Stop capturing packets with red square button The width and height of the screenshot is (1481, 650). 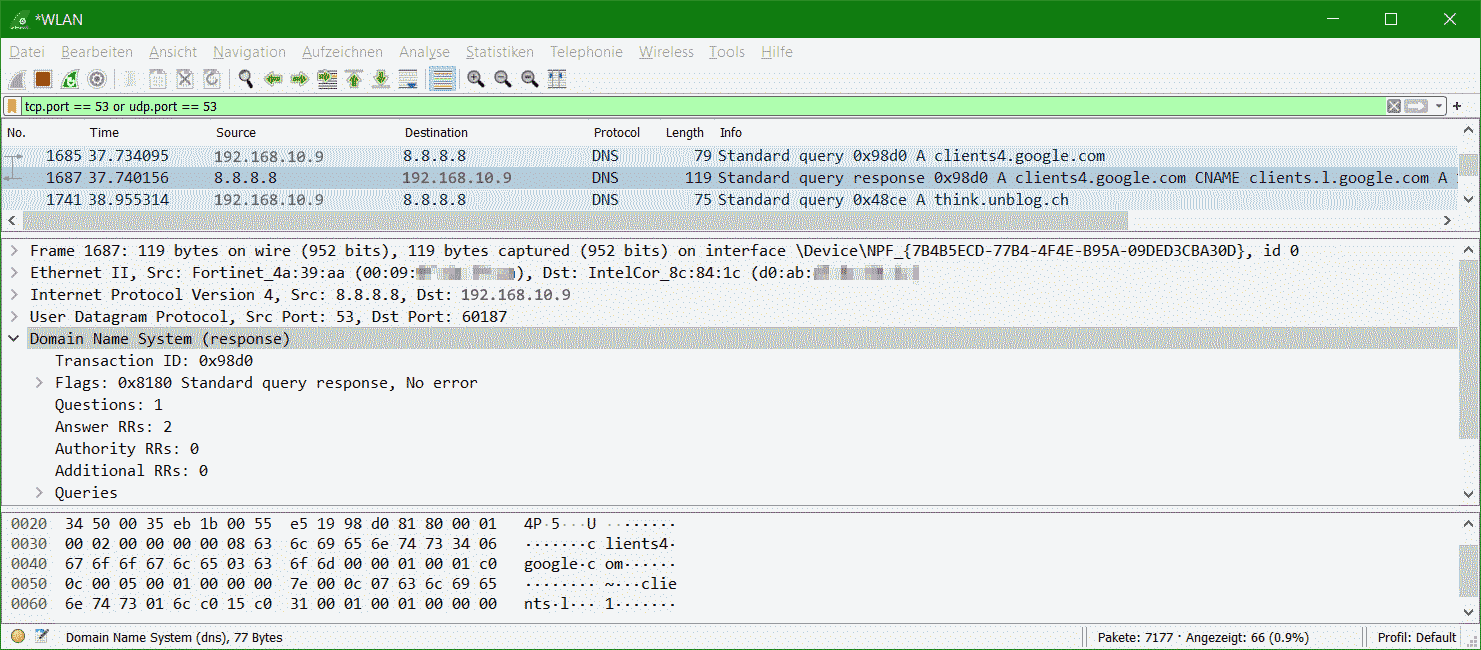click(43, 79)
